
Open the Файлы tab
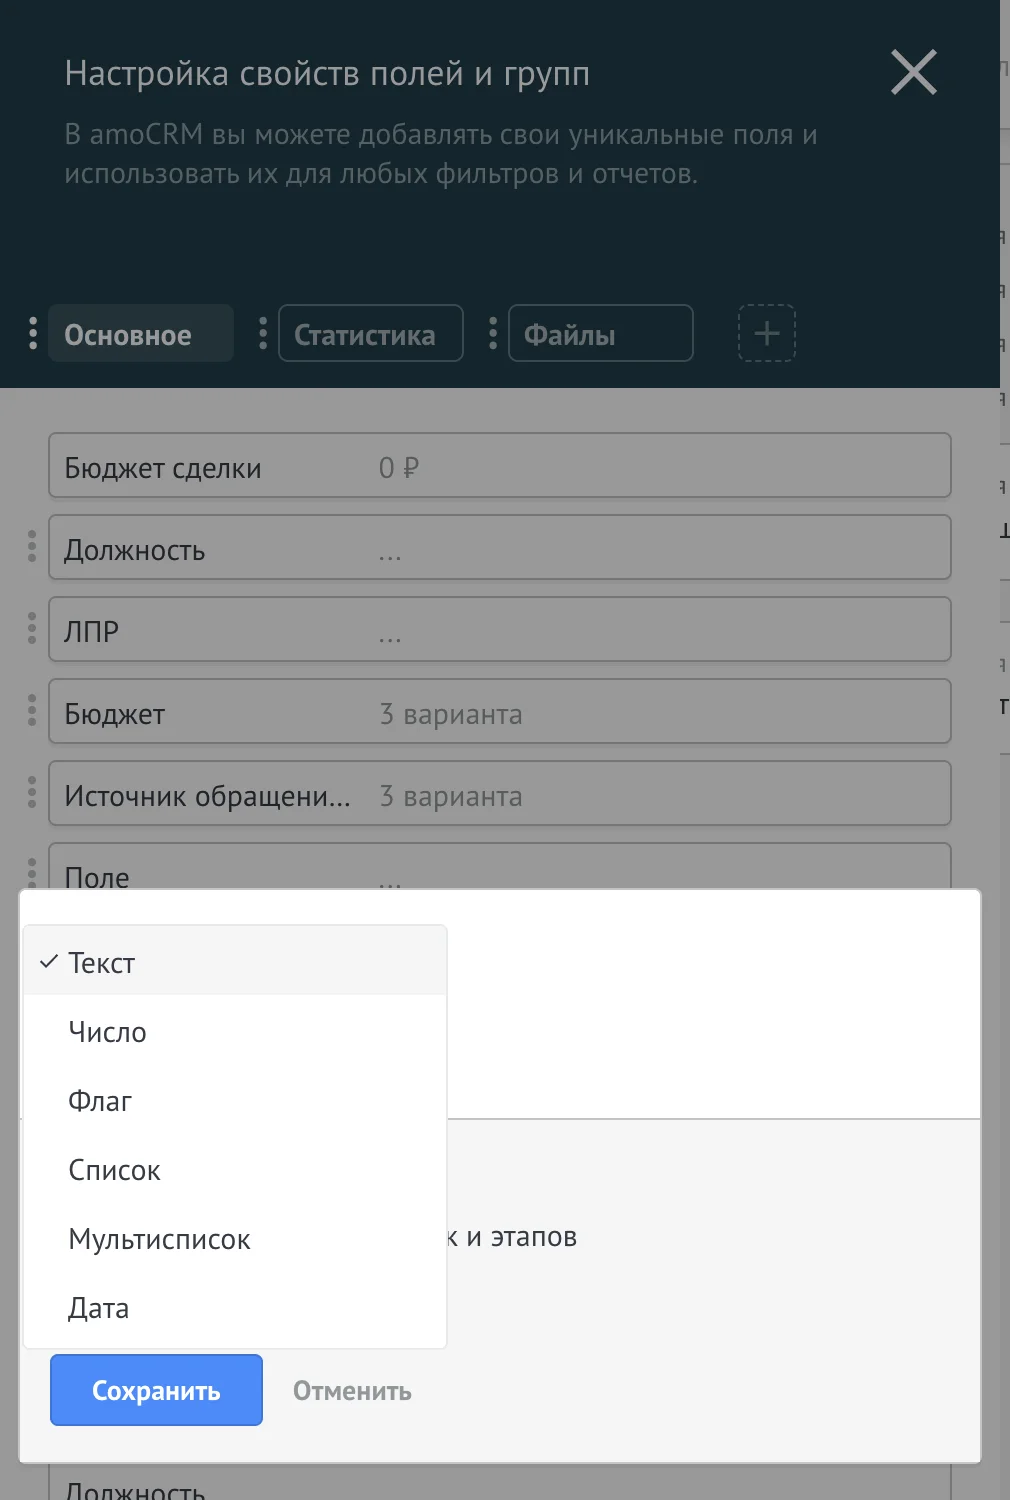click(601, 333)
